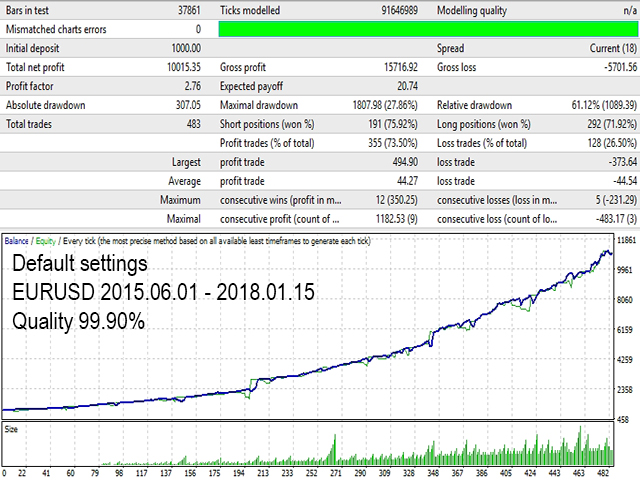Click the Expected payoff 20.74 value
This screenshot has height=480, width=640.
[407, 86]
